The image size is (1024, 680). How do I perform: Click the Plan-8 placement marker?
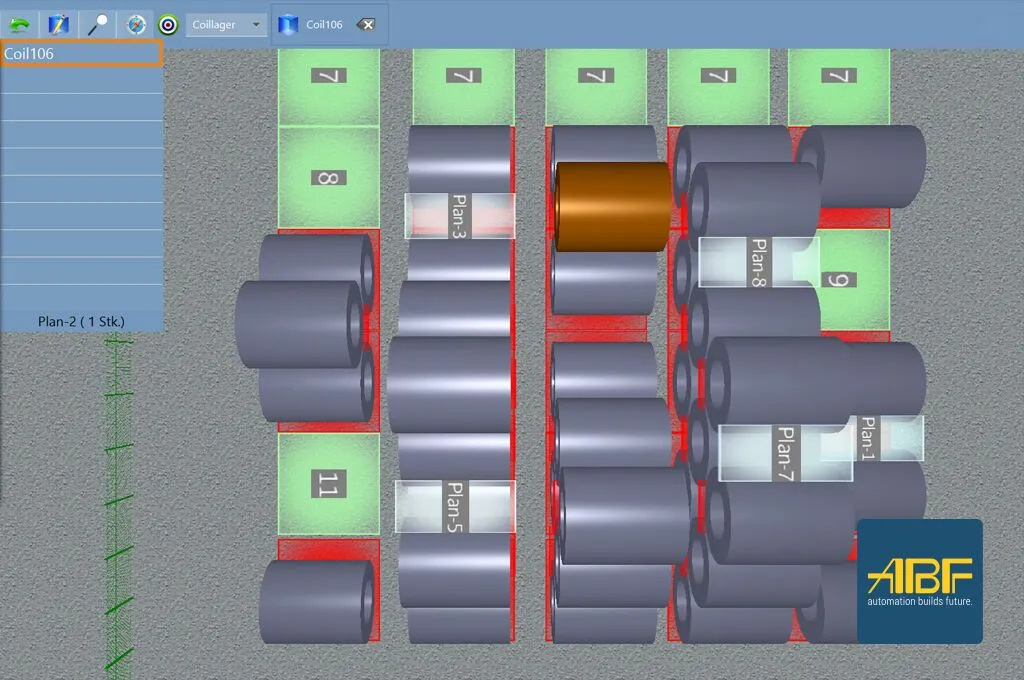(x=760, y=263)
